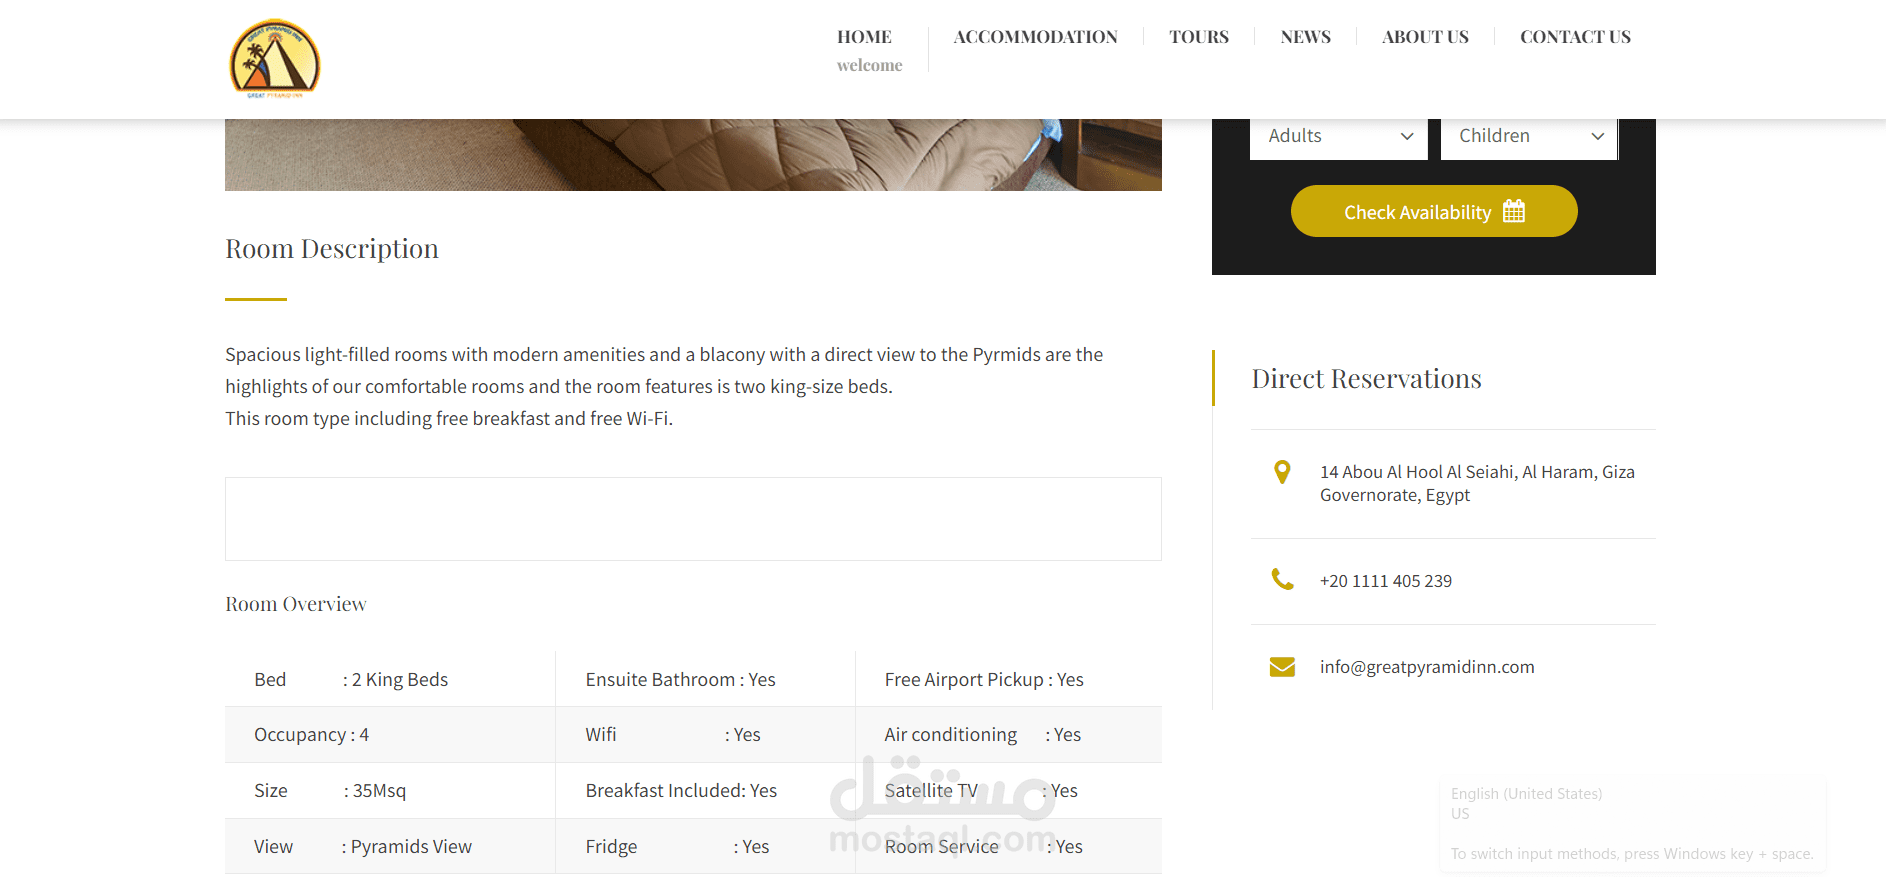Viewport: 1886px width, 877px height.
Task: Click the hotel address text
Action: click(x=1477, y=483)
